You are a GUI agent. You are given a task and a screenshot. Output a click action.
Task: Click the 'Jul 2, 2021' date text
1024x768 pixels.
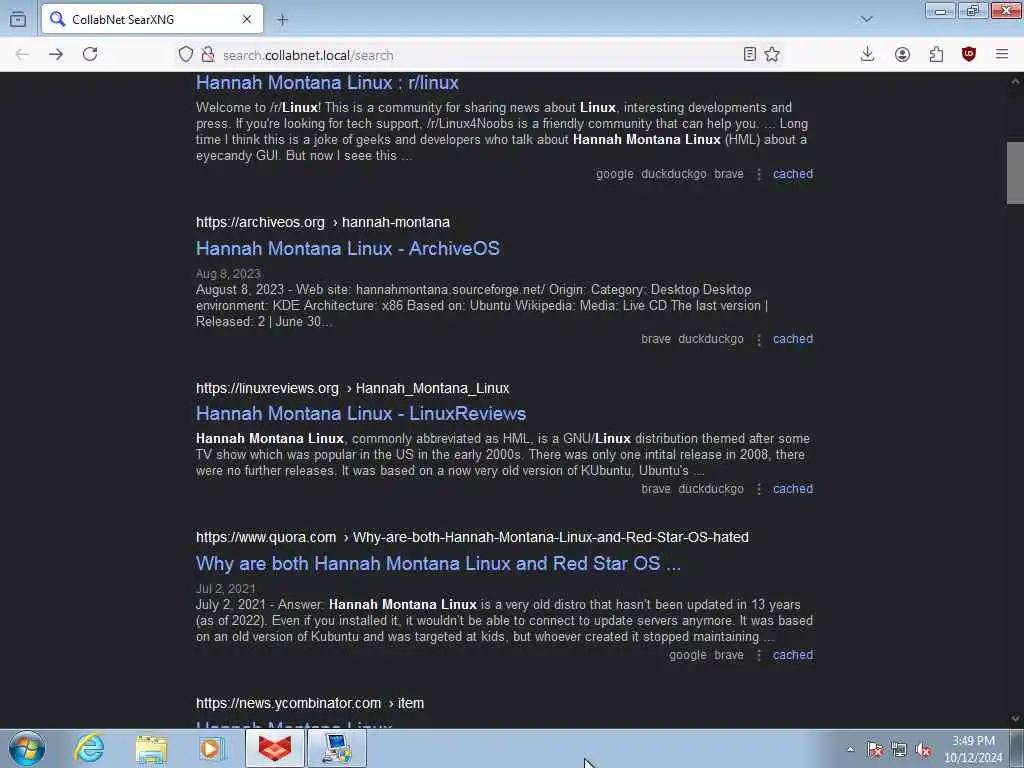click(x=225, y=589)
